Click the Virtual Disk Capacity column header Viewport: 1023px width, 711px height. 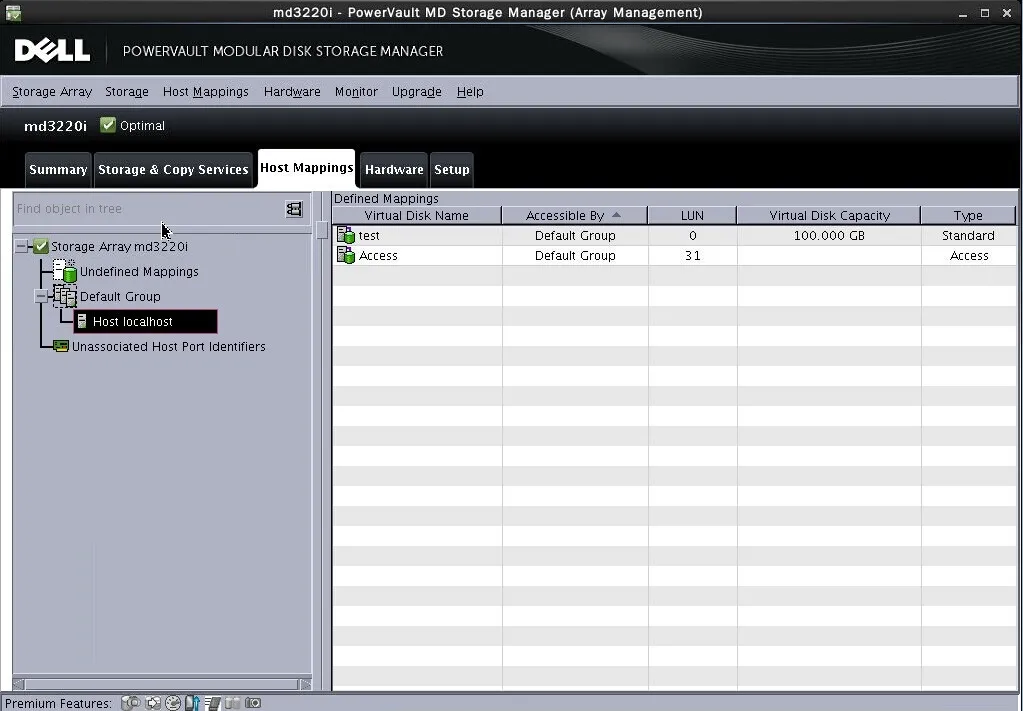click(829, 215)
